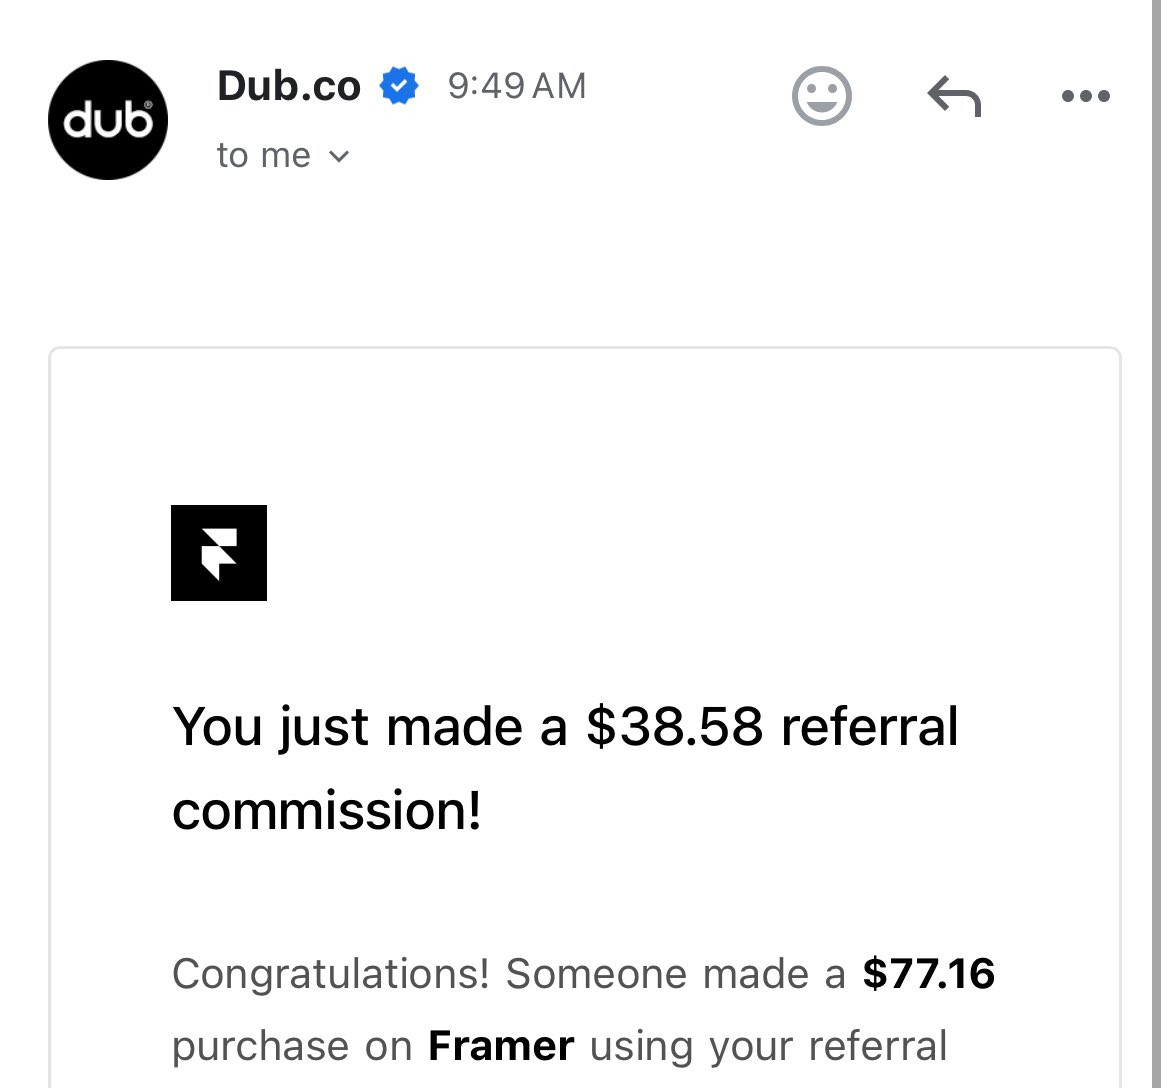
Task: Click the black dub sender avatar
Action: [108, 120]
